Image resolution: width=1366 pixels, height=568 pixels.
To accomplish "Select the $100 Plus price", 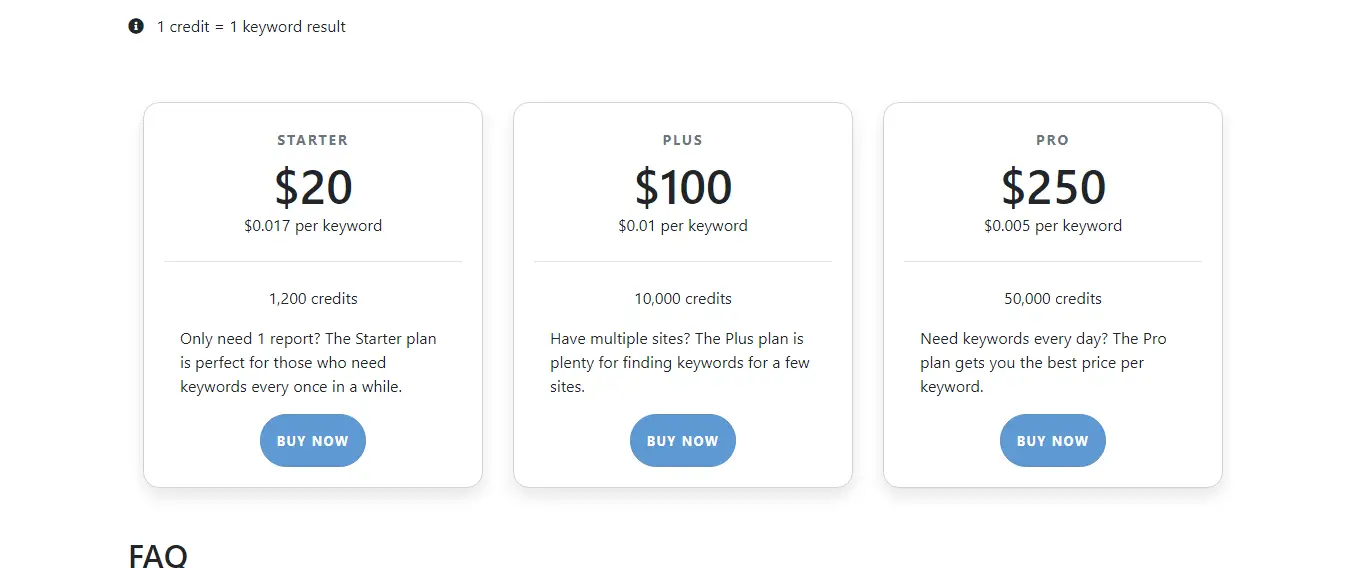I will [x=683, y=187].
